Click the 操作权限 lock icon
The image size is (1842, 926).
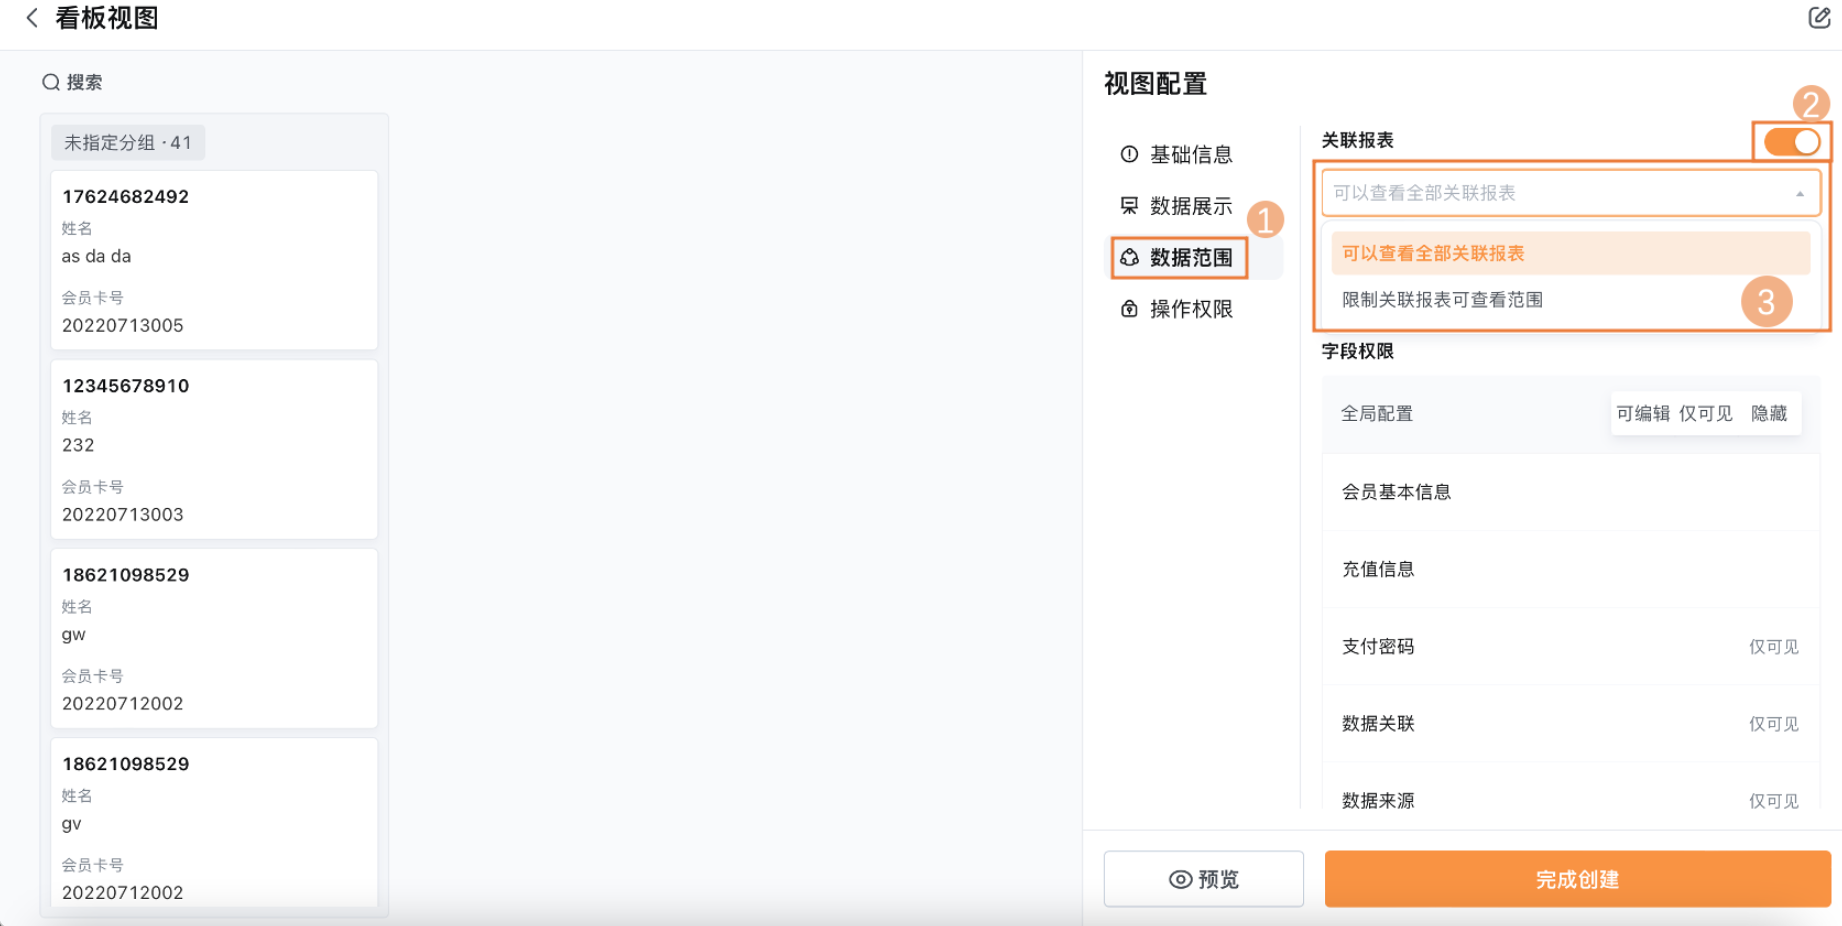pos(1129,309)
